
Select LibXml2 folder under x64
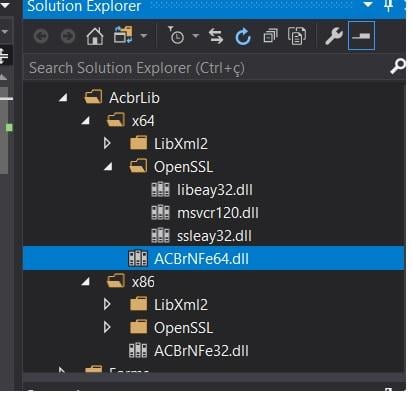[x=181, y=144]
